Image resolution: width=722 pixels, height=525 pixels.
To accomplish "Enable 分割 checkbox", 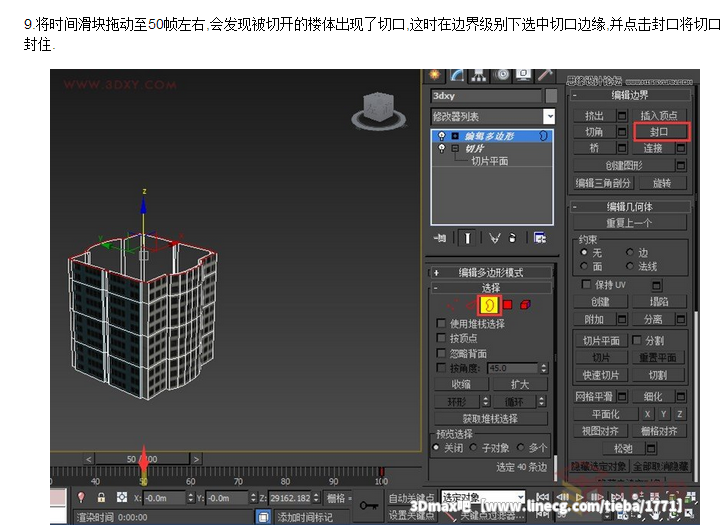I will tap(636, 340).
